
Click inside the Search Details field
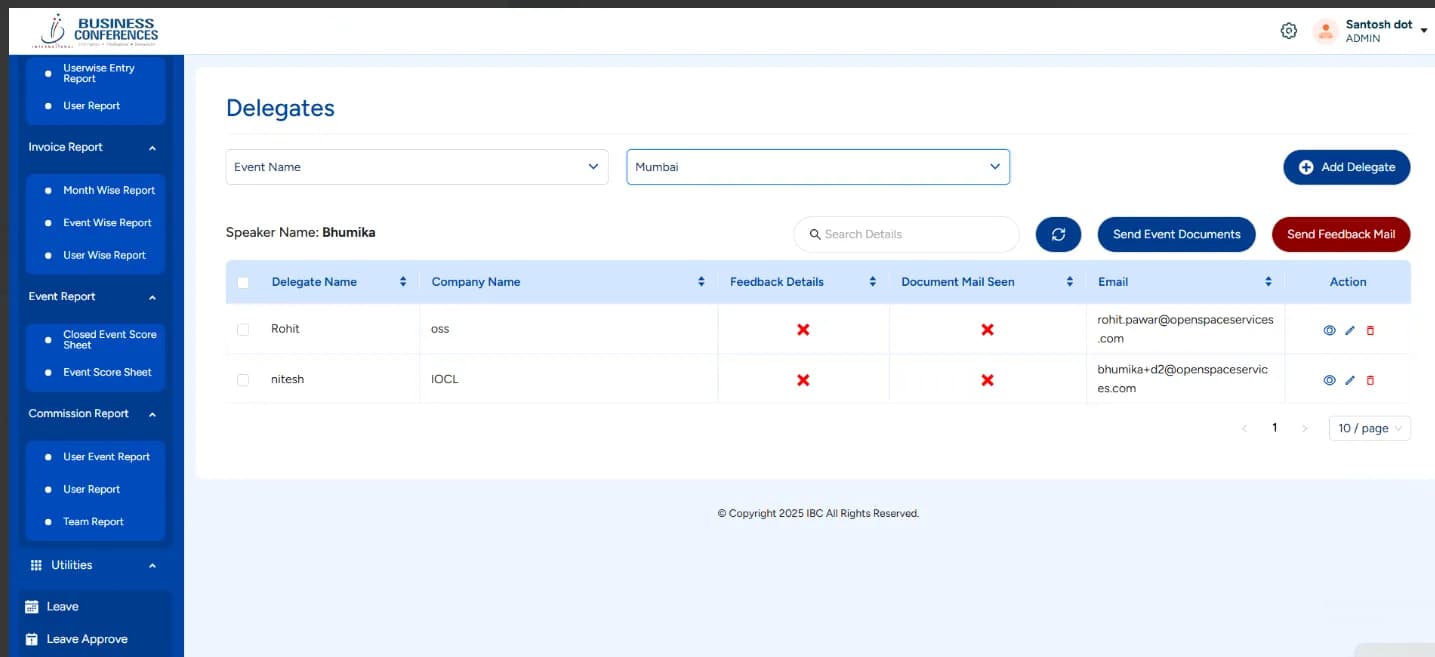[906, 234]
